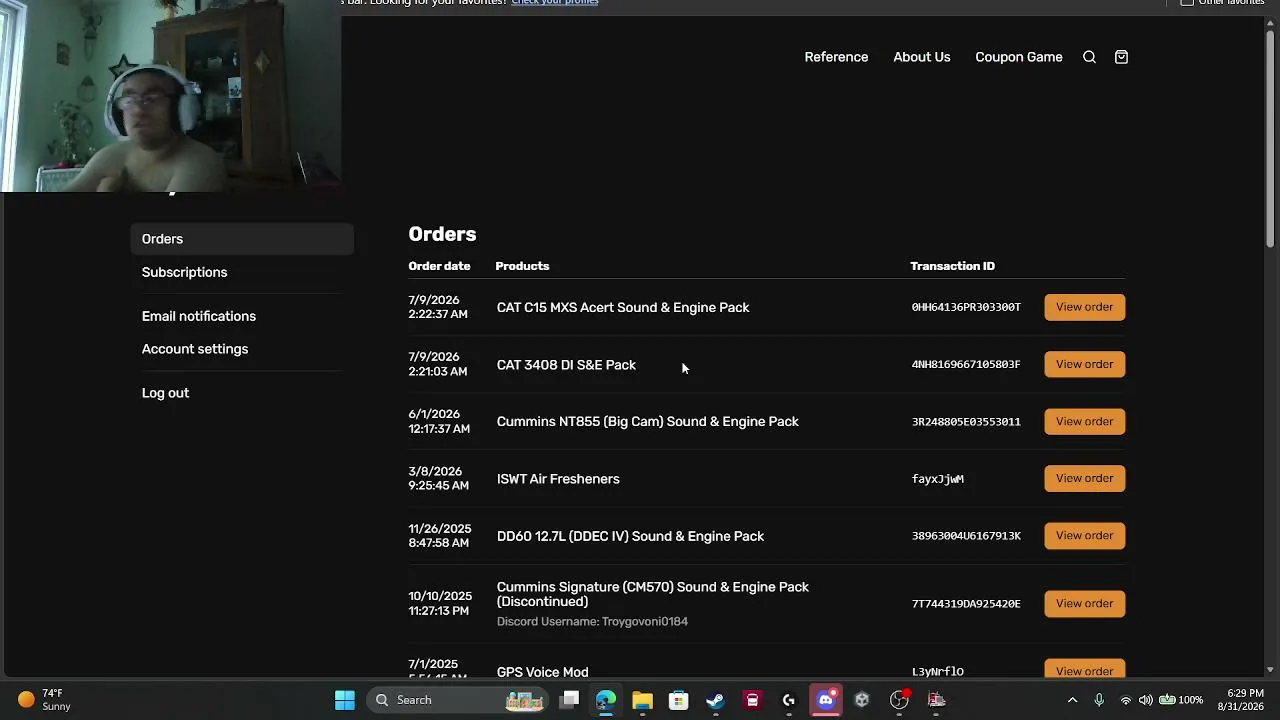Screen dimensions: 1280x720
Task: Open the clock and date flyout
Action: click(1240, 700)
